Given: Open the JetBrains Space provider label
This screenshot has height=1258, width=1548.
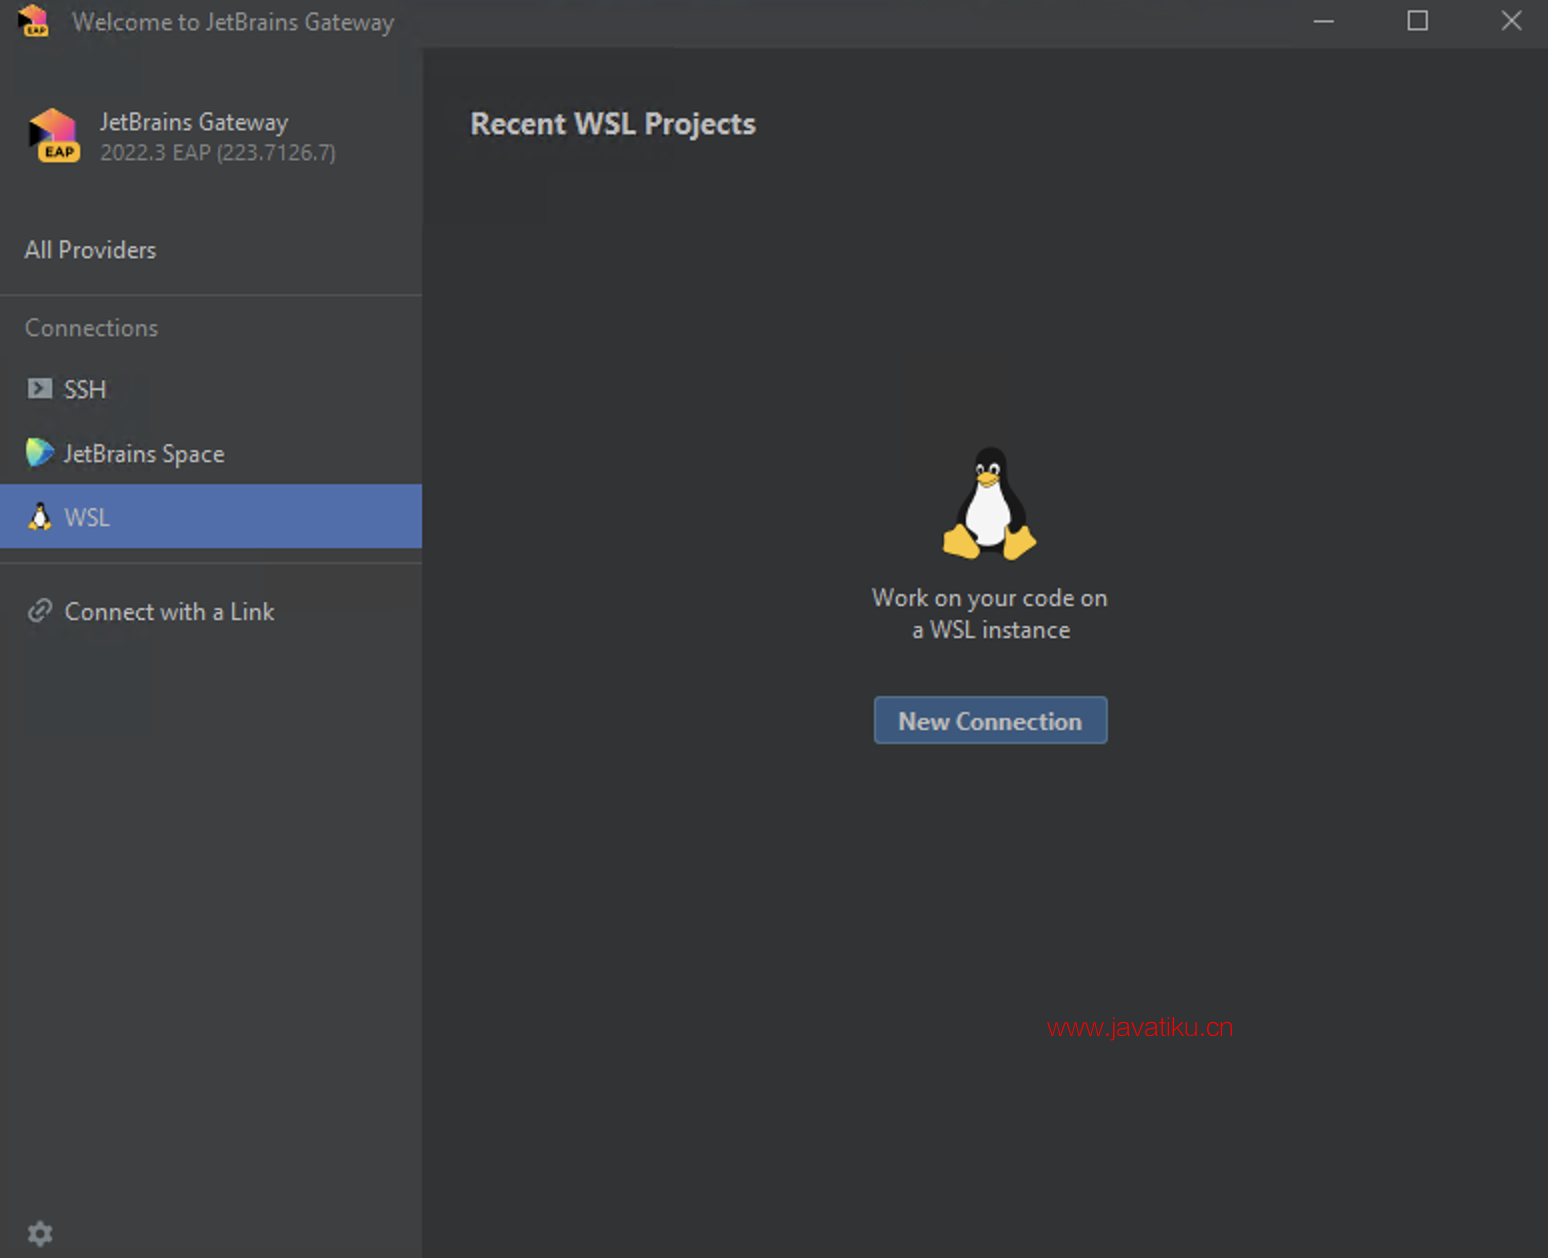Looking at the screenshot, I should point(144,454).
